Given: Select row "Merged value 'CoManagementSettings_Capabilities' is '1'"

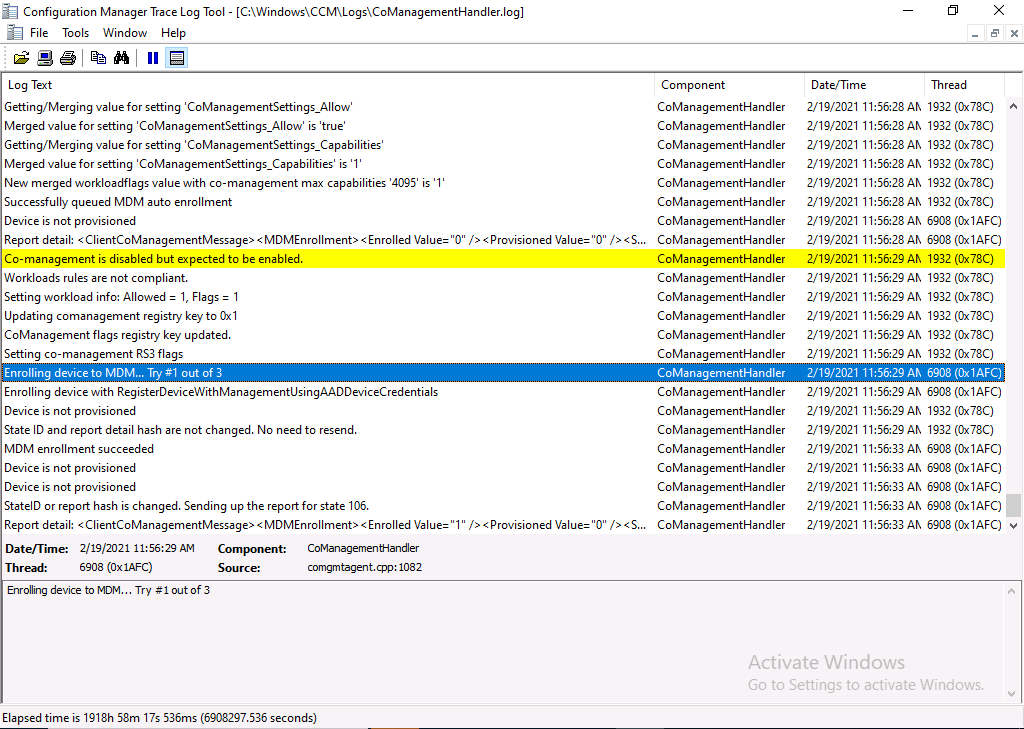Looking at the screenshot, I should pos(503,164).
